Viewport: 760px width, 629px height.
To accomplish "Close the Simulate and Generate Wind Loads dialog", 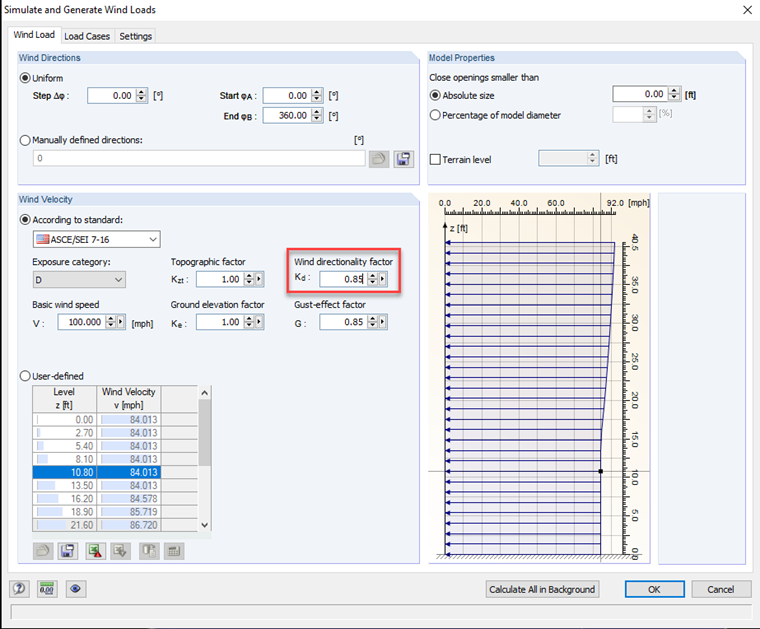I will click(x=747, y=10).
